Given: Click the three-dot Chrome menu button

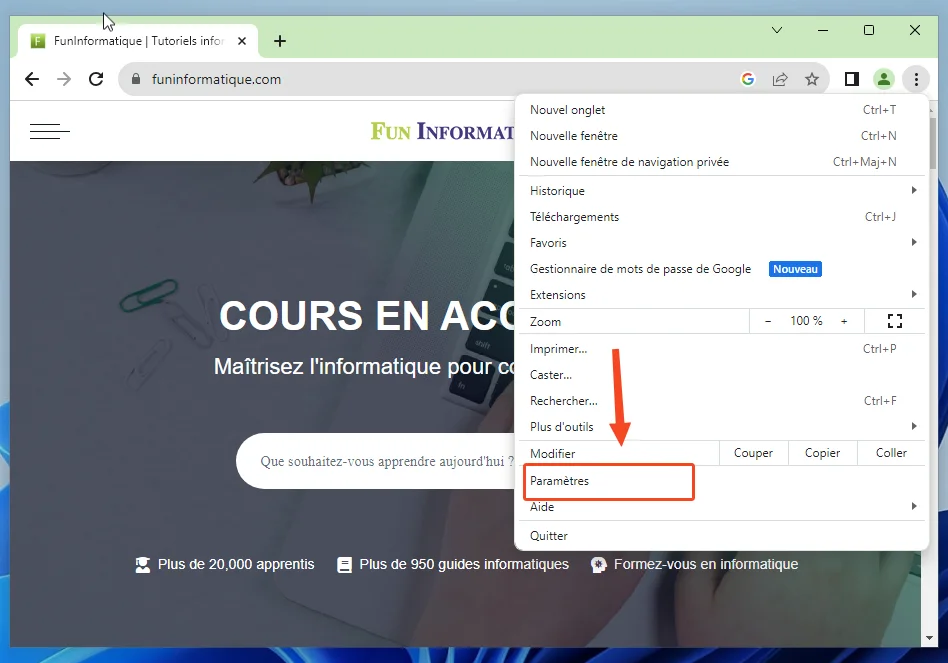Looking at the screenshot, I should click(x=916, y=79).
